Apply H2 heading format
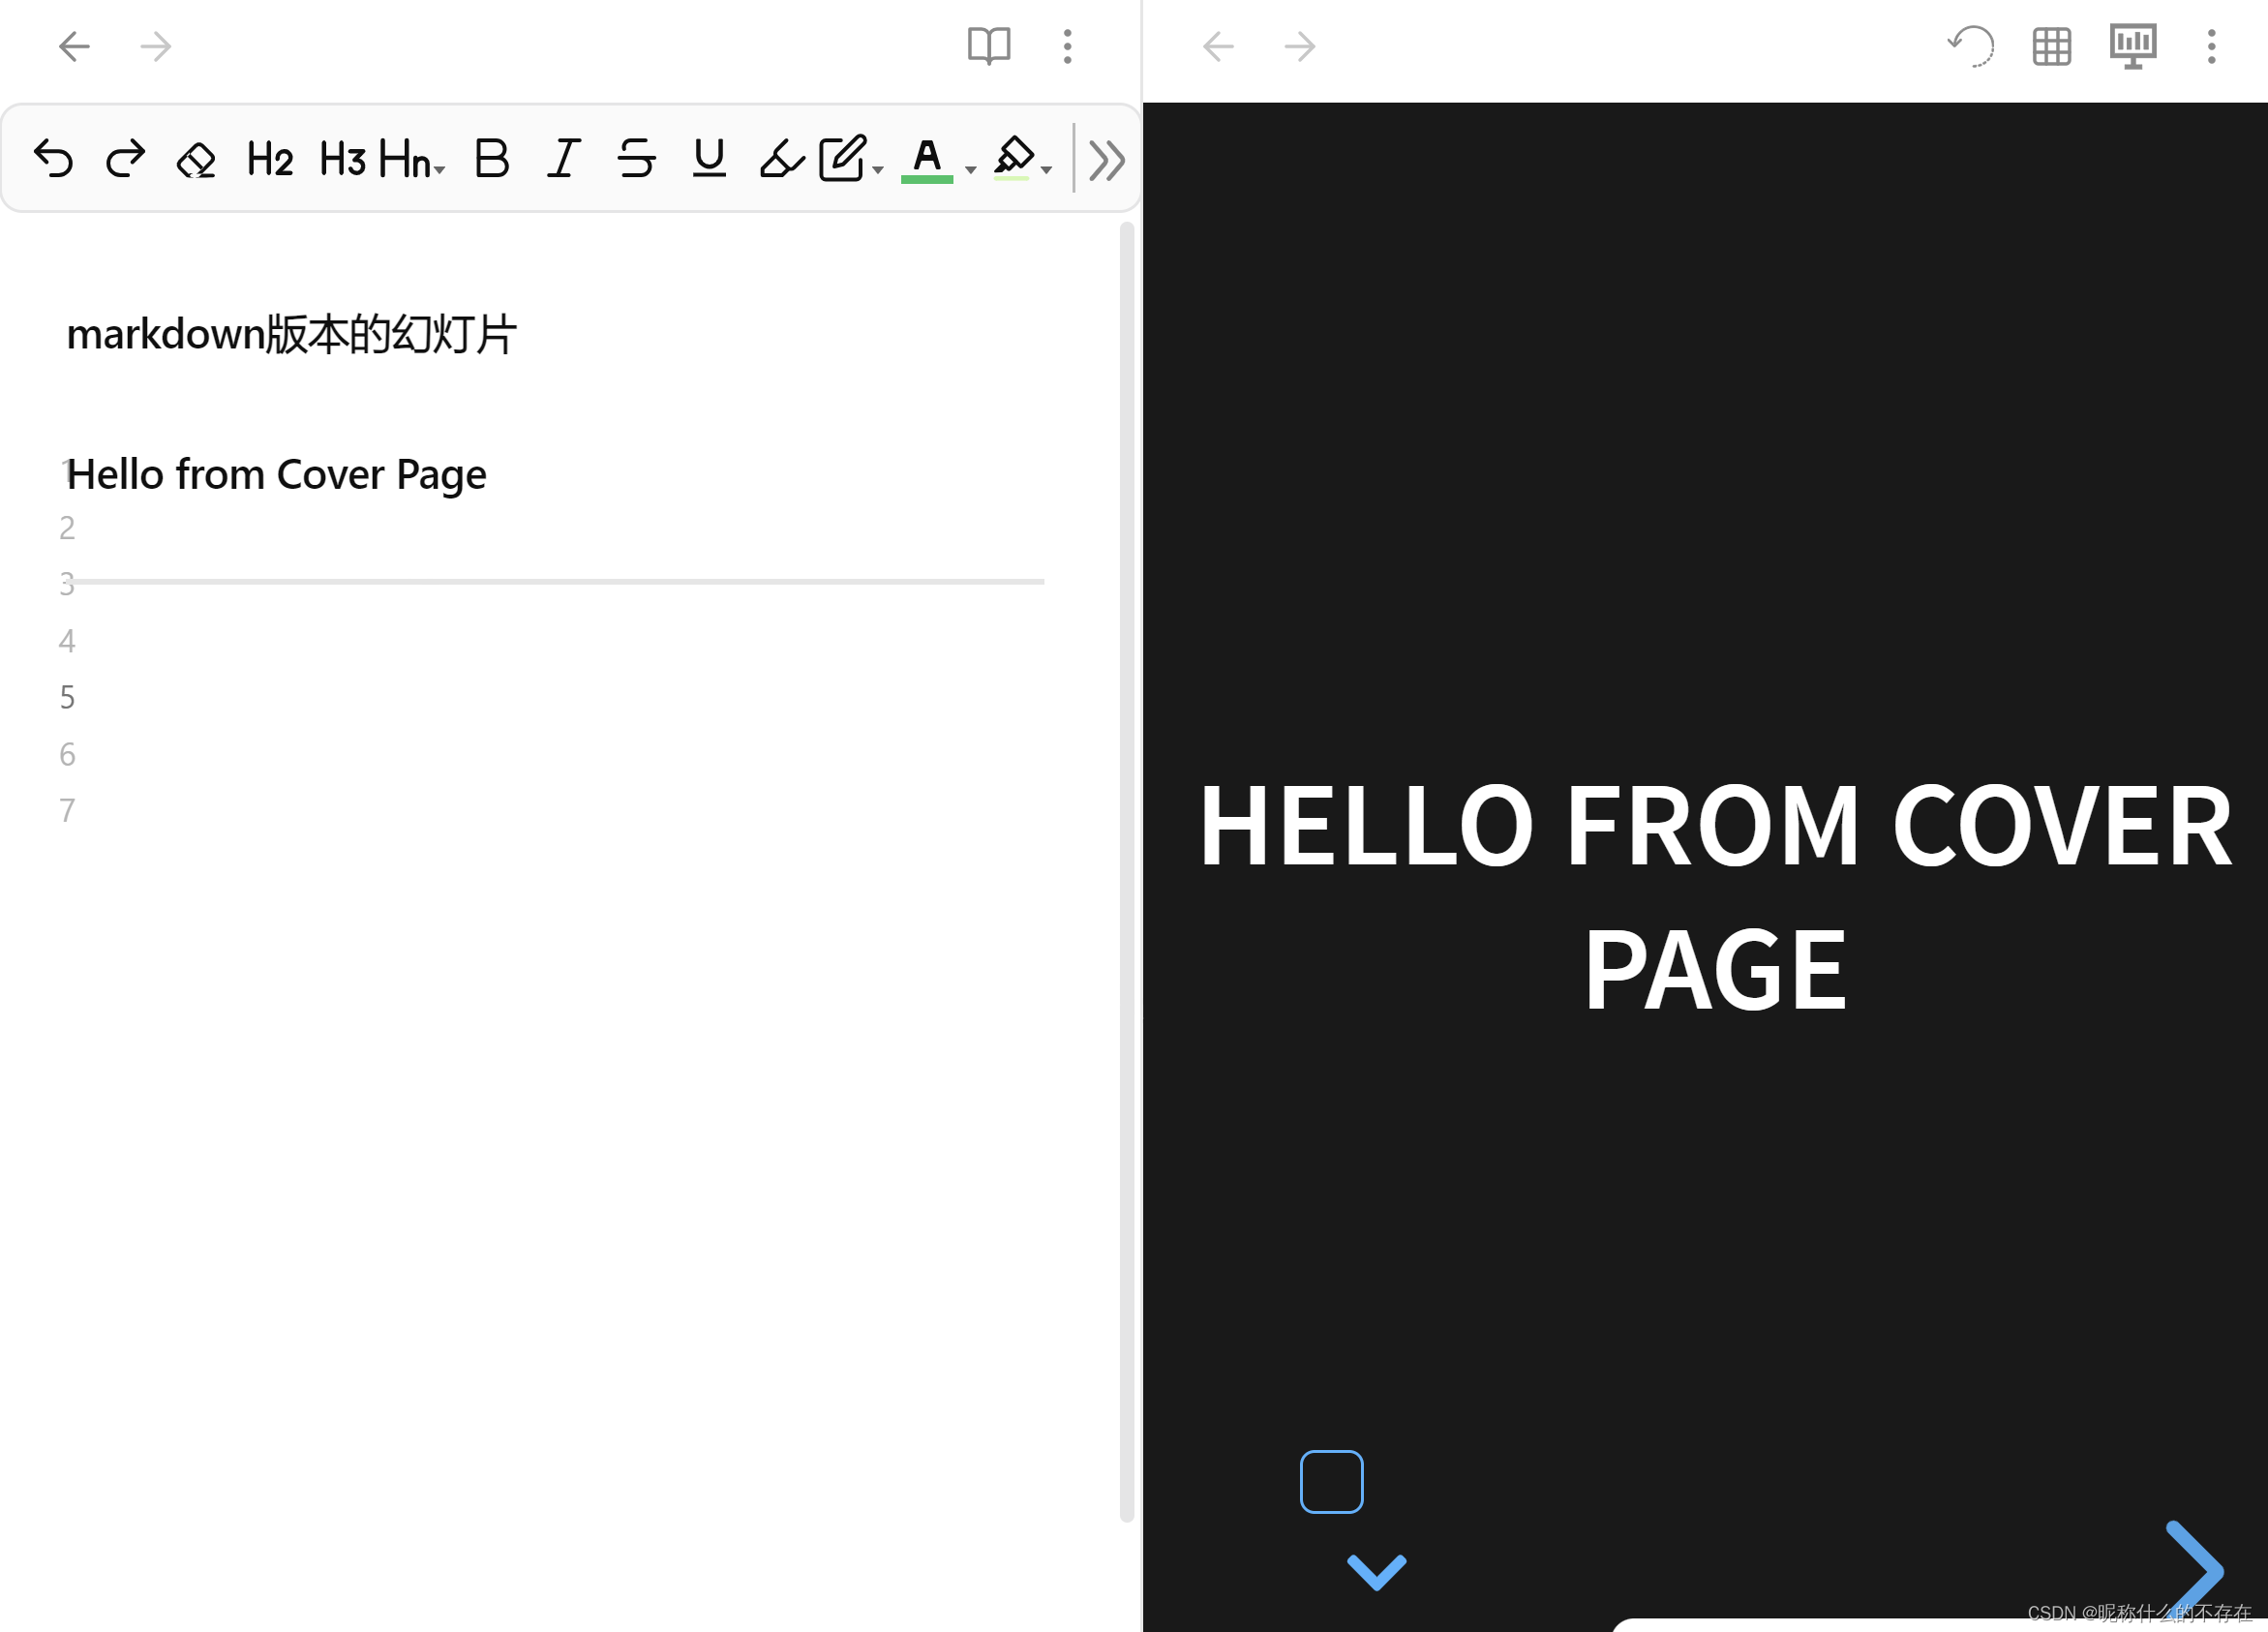 (x=269, y=159)
